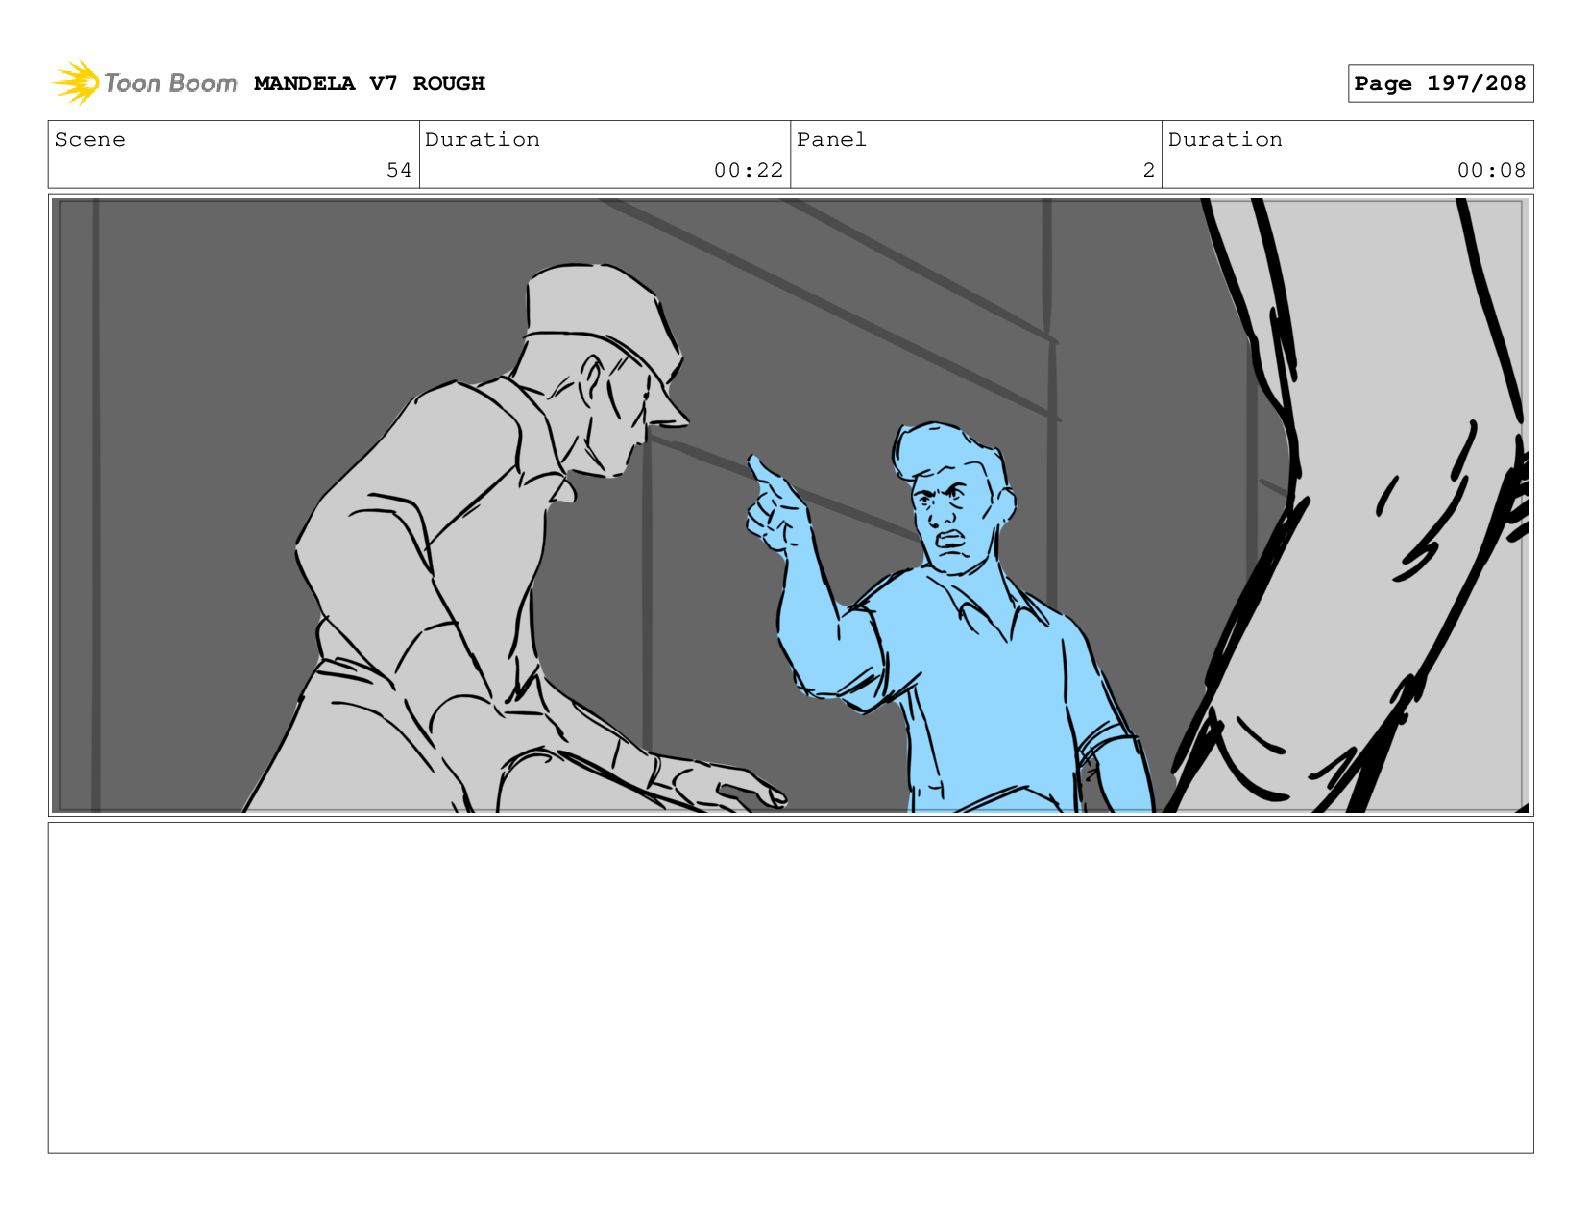Click the Toon Boom logo
Viewport: 1582px width, 1225px height.
[144, 83]
